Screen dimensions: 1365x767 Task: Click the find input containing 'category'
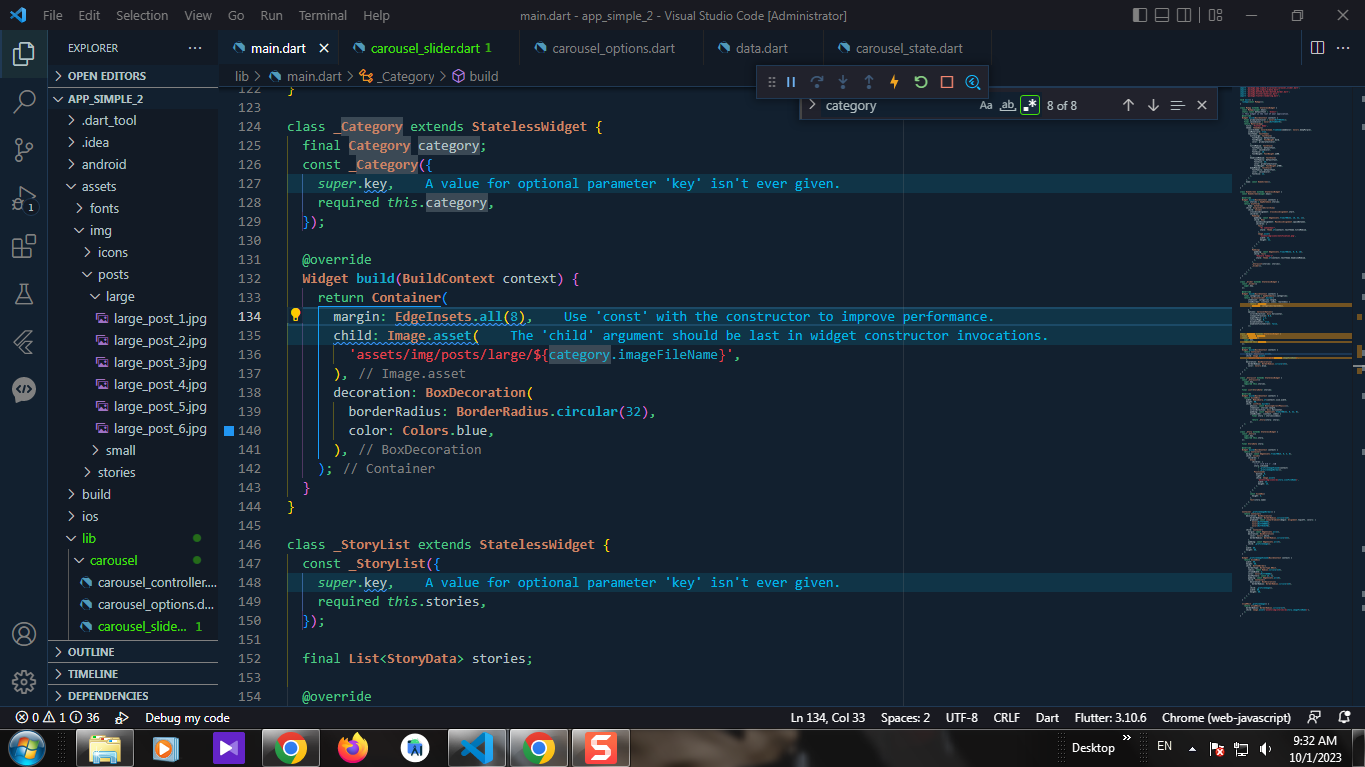tap(898, 105)
